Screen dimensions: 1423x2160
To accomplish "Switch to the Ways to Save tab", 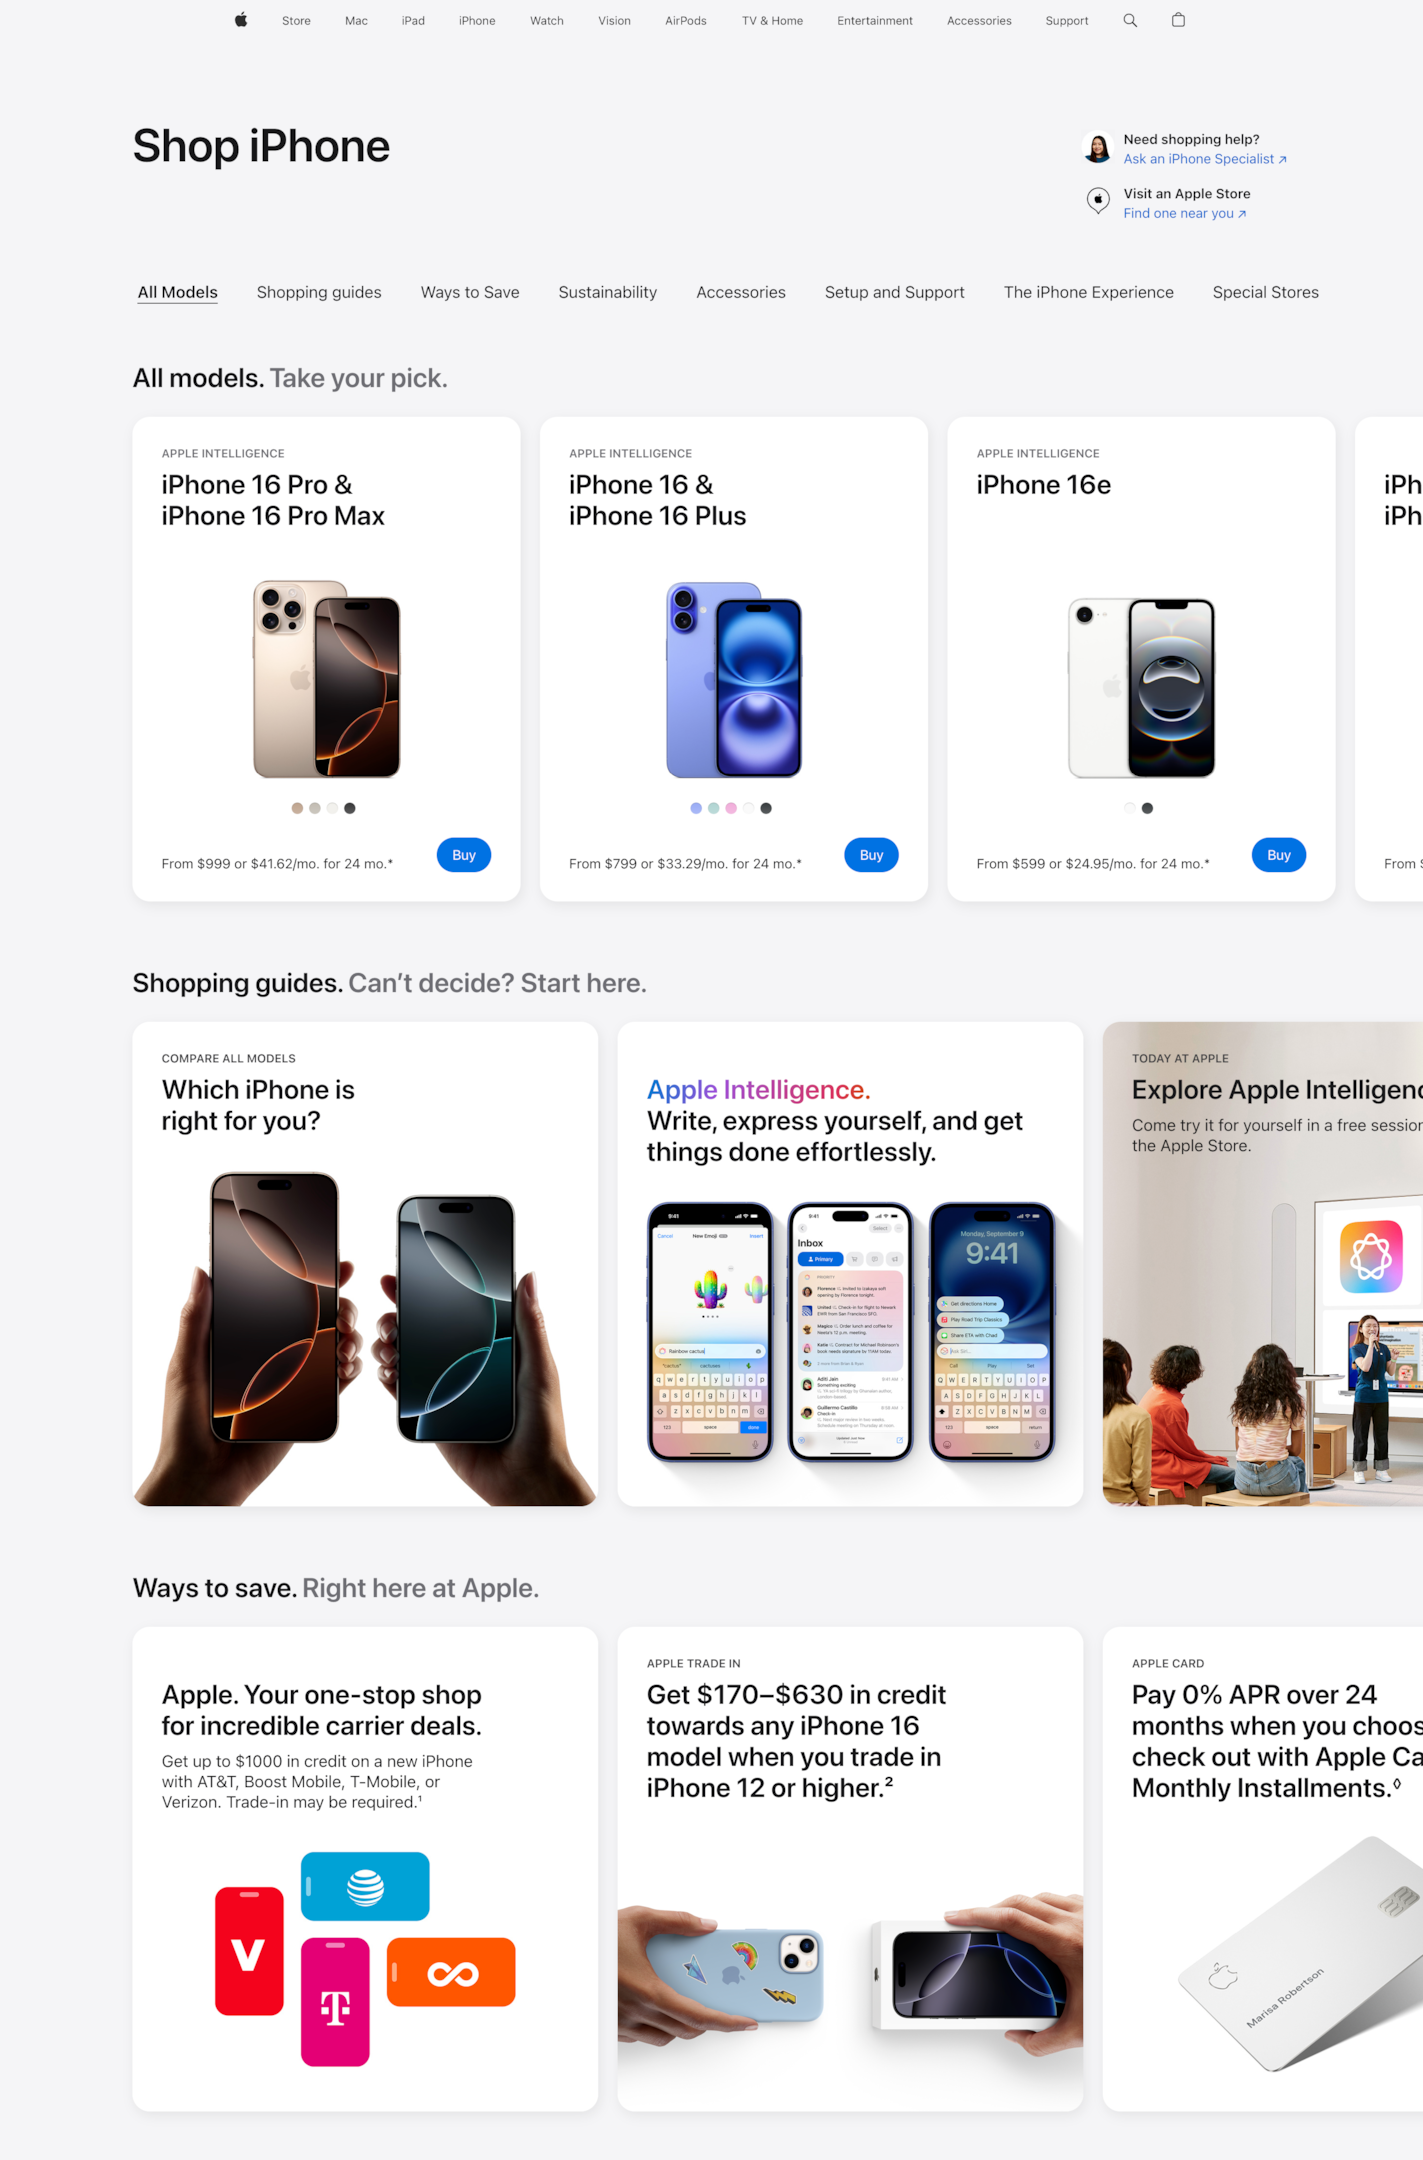I will click(470, 292).
